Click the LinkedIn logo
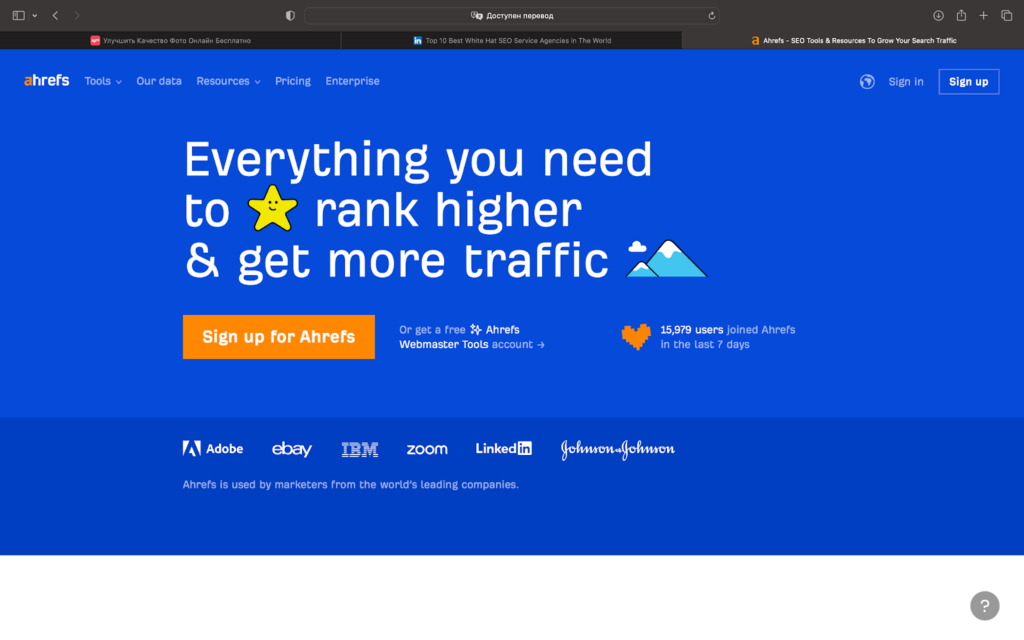The width and height of the screenshot is (1024, 640). click(x=504, y=449)
